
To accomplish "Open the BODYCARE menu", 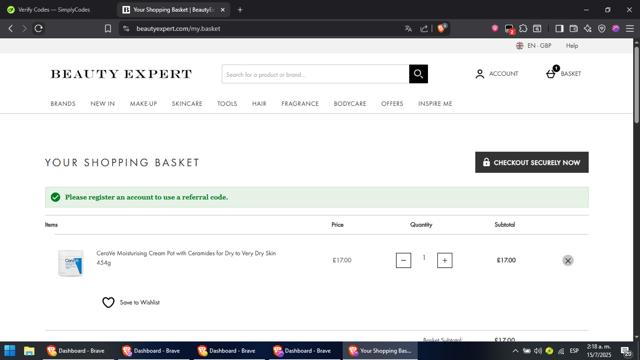I will pyautogui.click(x=350, y=104).
